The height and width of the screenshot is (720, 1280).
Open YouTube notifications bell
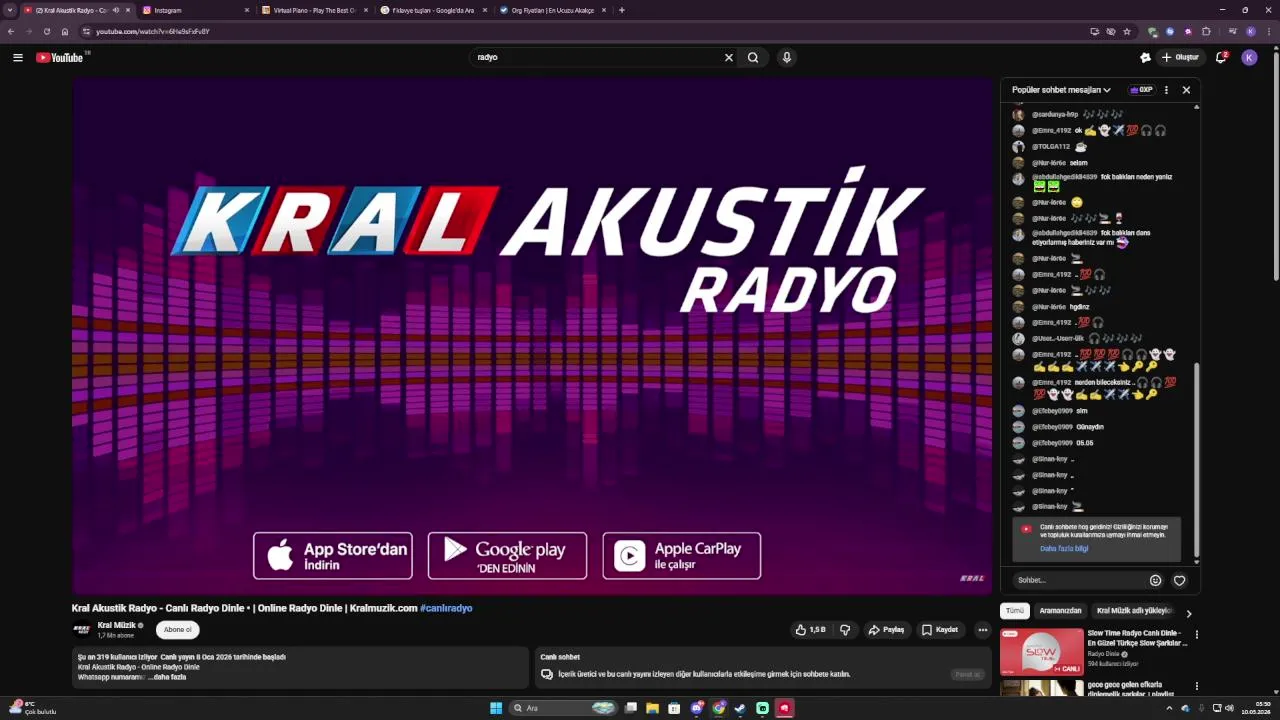click(x=1221, y=57)
